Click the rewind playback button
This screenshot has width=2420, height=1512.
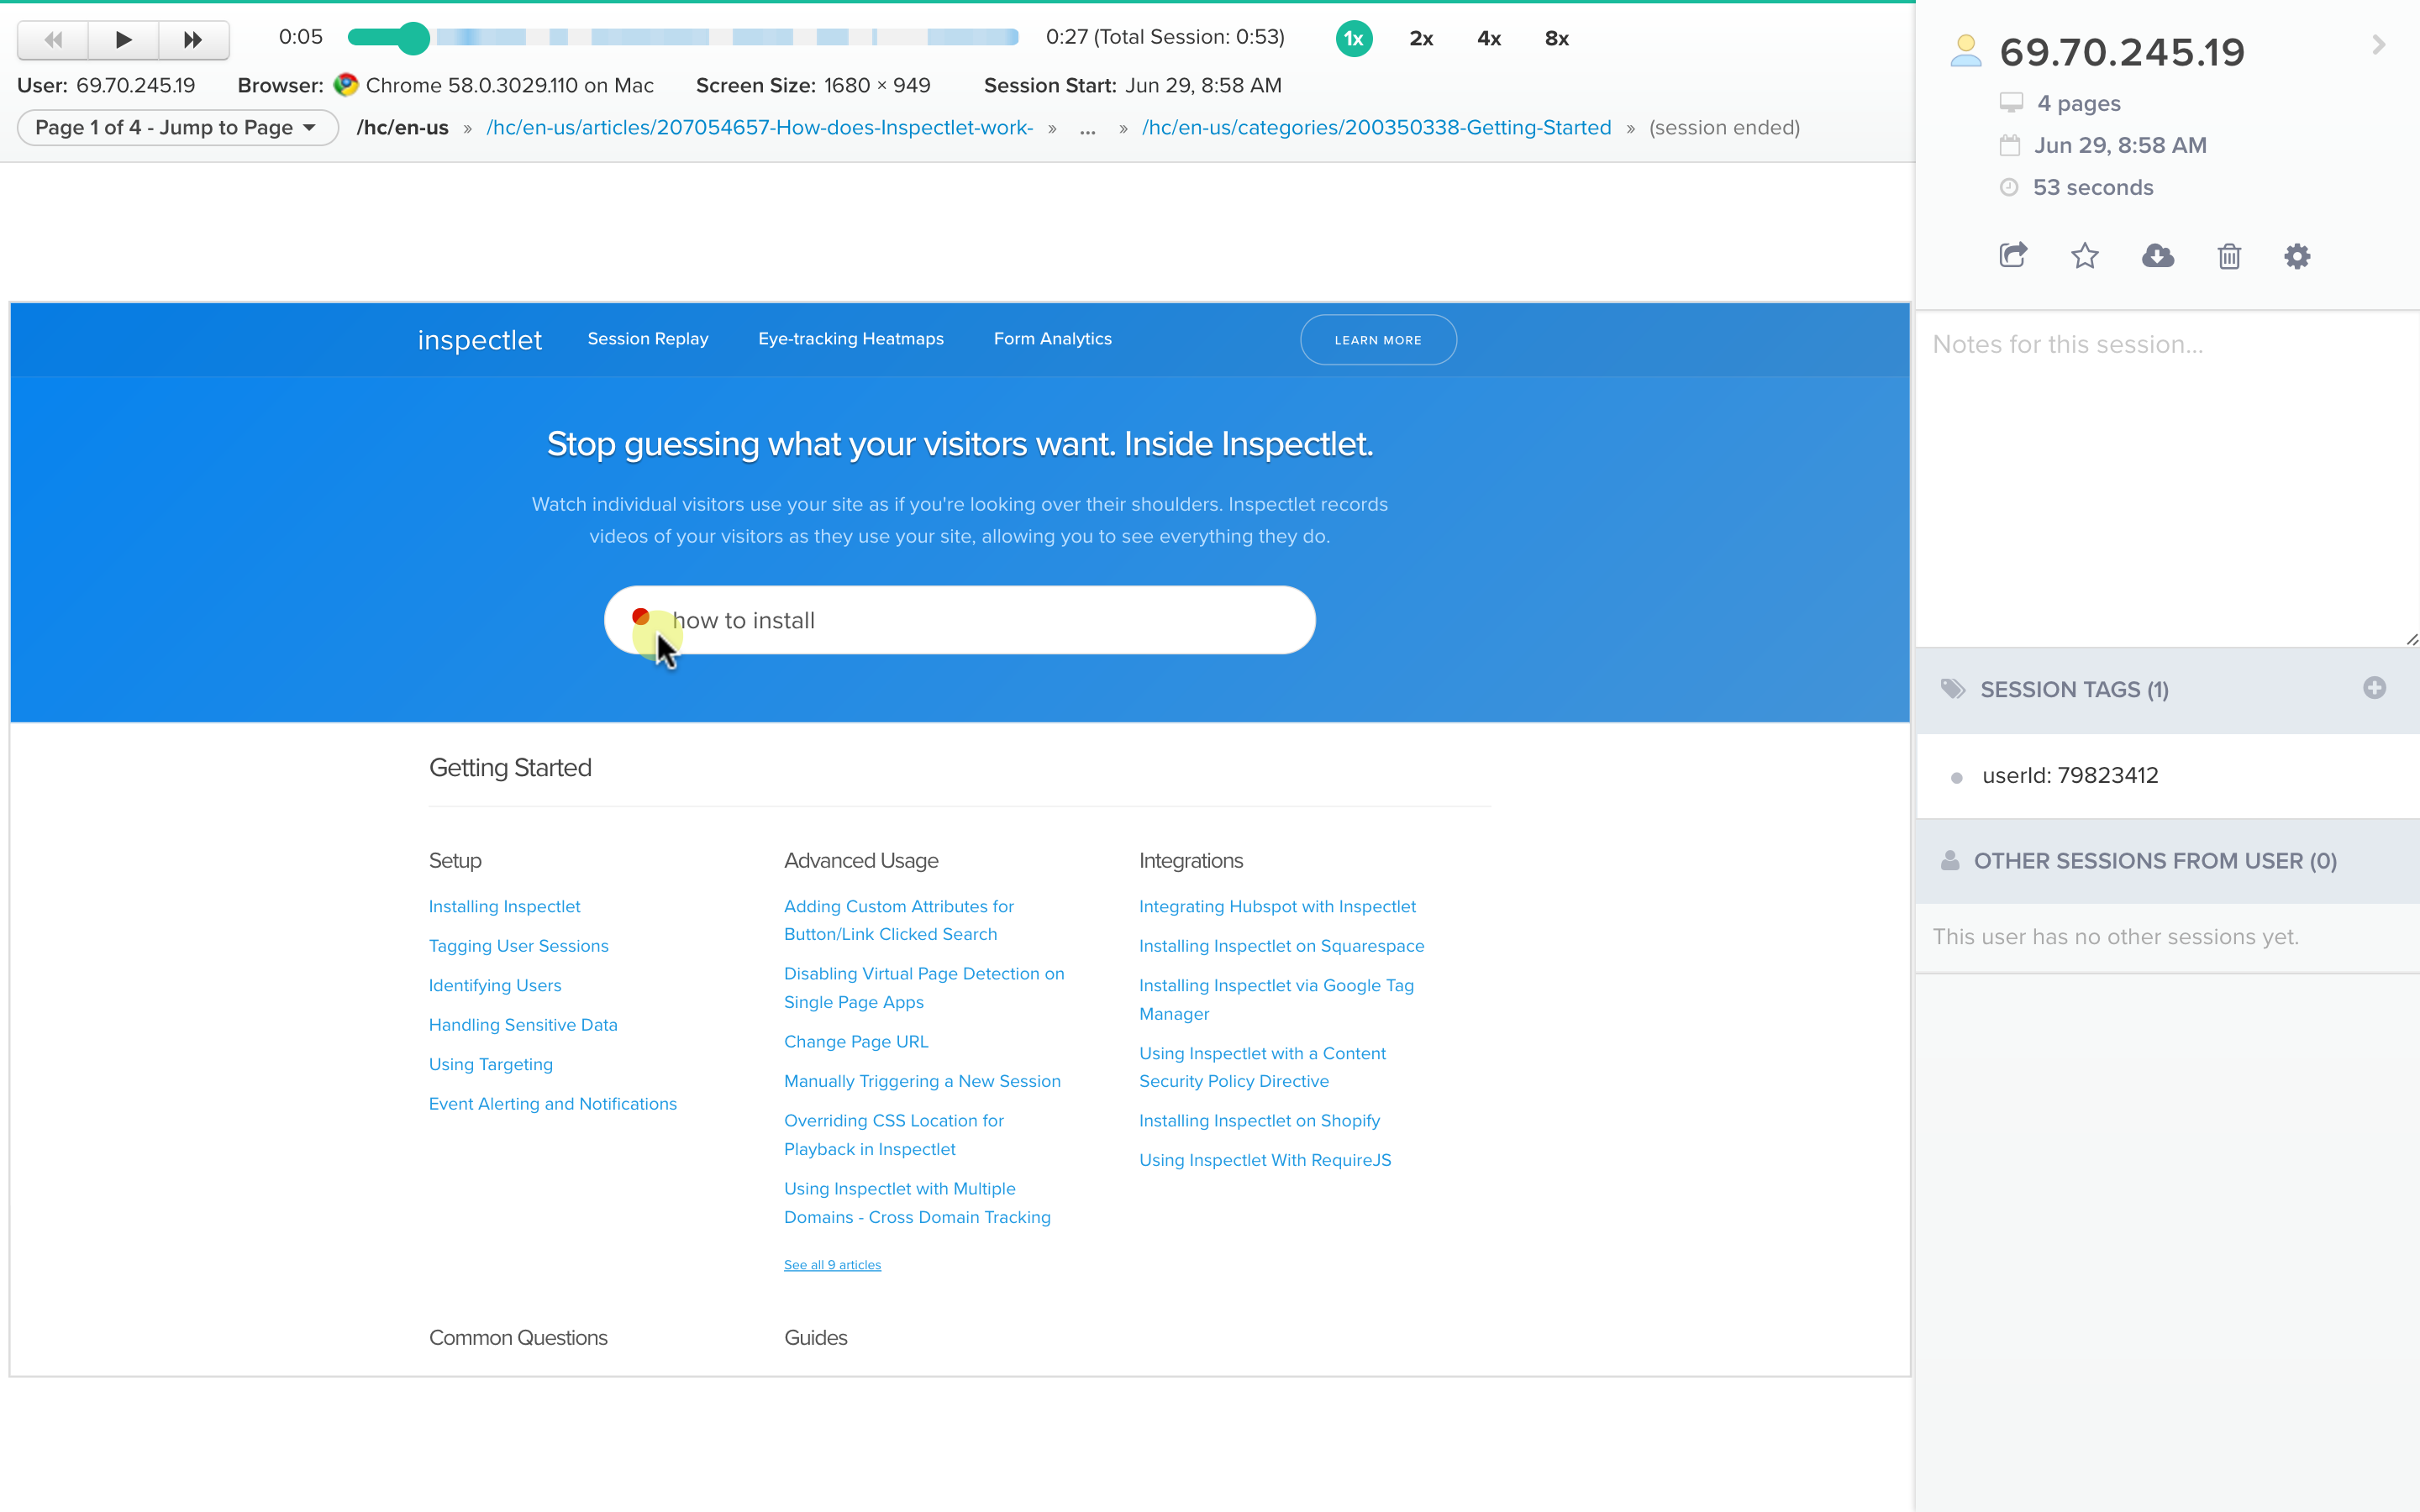point(53,39)
